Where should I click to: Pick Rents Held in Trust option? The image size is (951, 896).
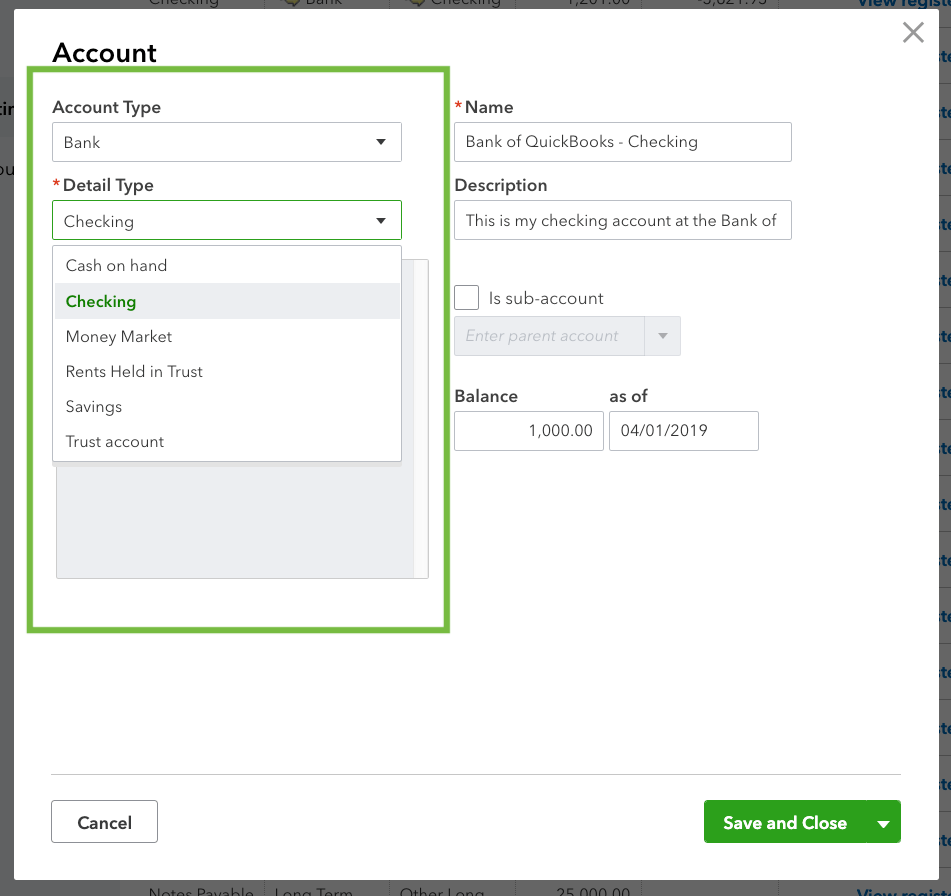tap(227, 371)
